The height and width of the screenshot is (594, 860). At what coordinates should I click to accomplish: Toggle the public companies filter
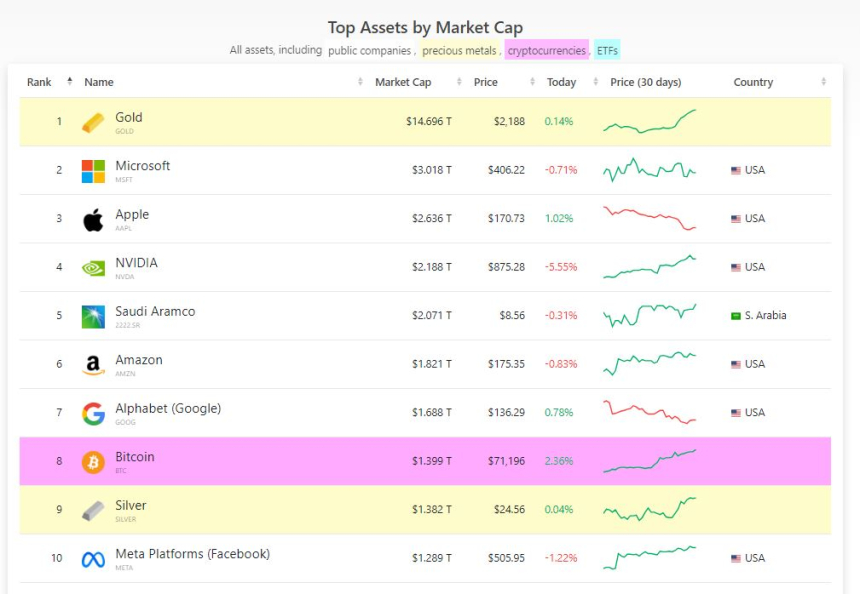coord(371,50)
